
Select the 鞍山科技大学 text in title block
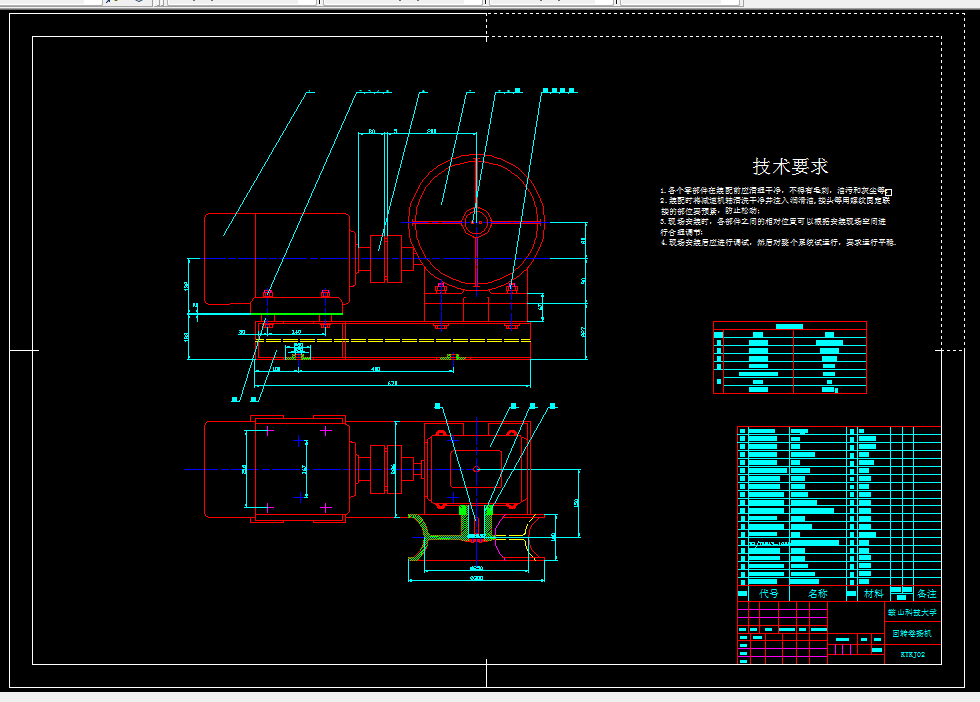pyautogui.click(x=912, y=613)
